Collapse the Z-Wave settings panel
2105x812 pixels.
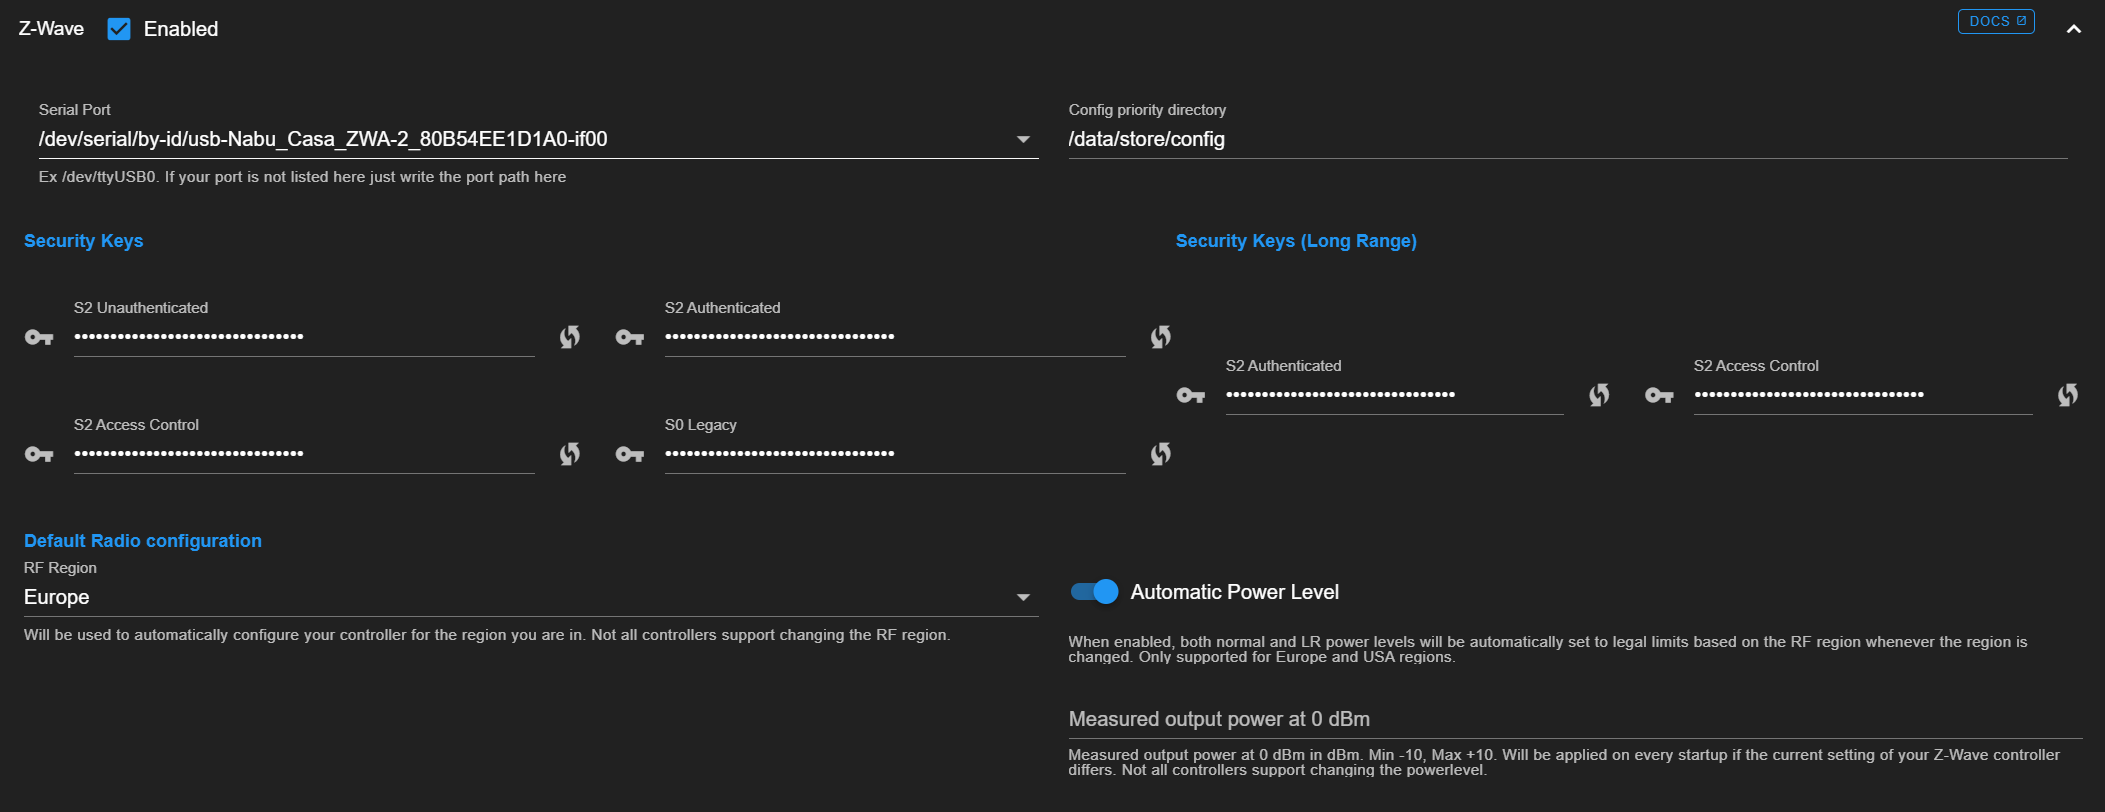[x=2074, y=29]
